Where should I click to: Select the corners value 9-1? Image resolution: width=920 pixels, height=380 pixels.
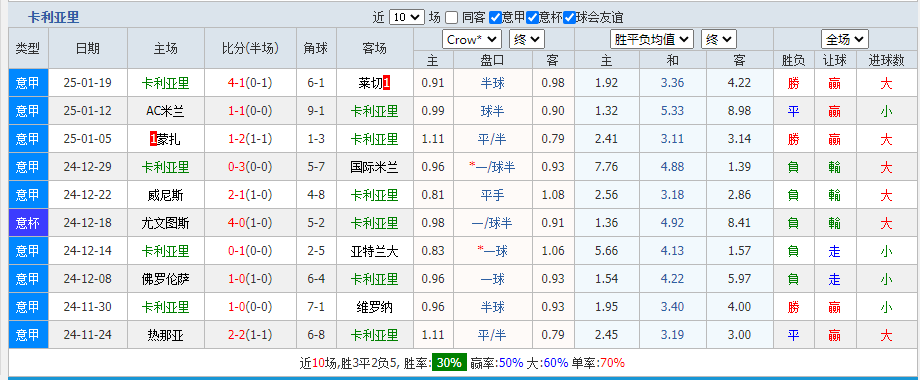tap(316, 111)
